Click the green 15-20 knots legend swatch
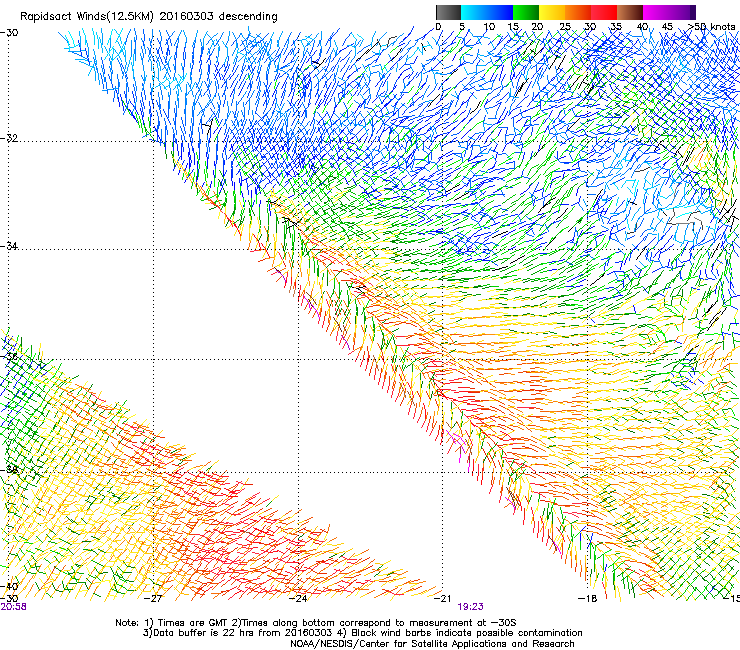This screenshot has height=650, width=740. [525, 12]
